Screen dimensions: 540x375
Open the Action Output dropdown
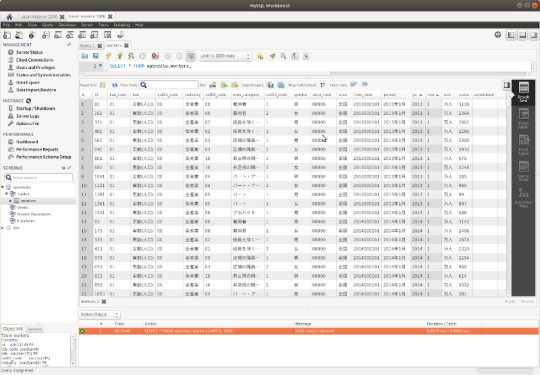(100, 314)
